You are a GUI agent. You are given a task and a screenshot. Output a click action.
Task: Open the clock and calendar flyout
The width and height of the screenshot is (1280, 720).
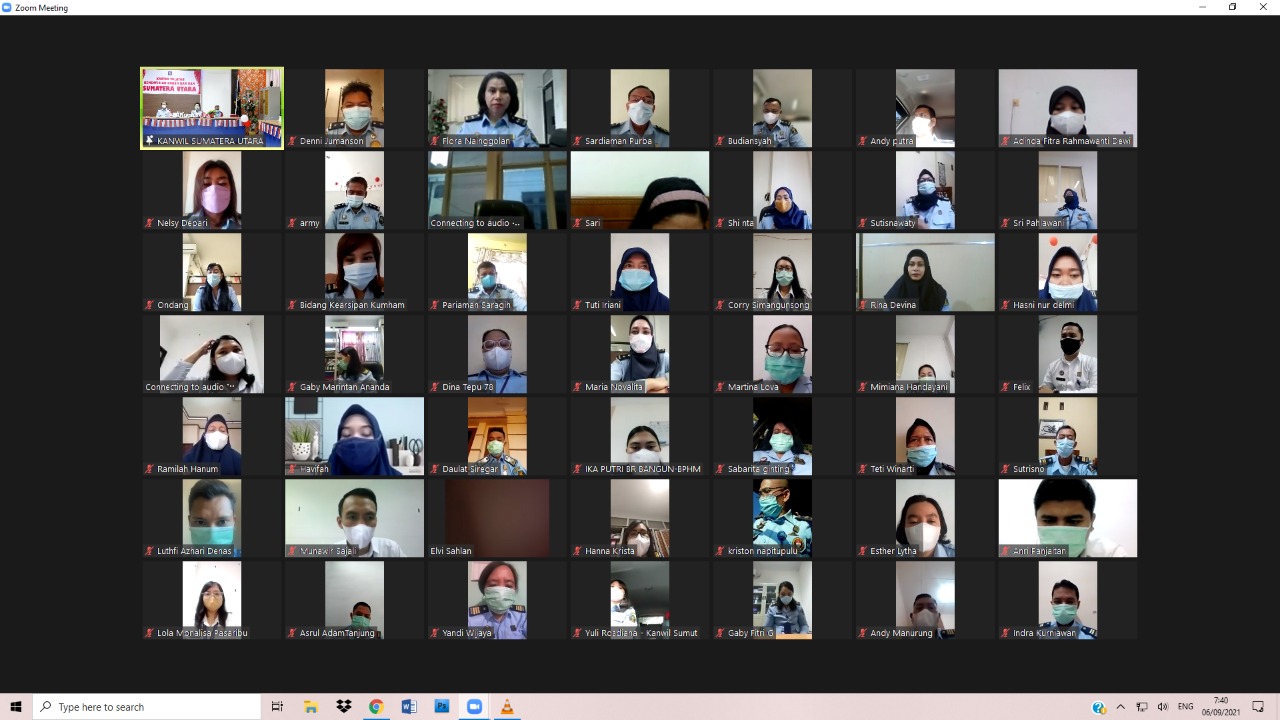(x=1220, y=707)
